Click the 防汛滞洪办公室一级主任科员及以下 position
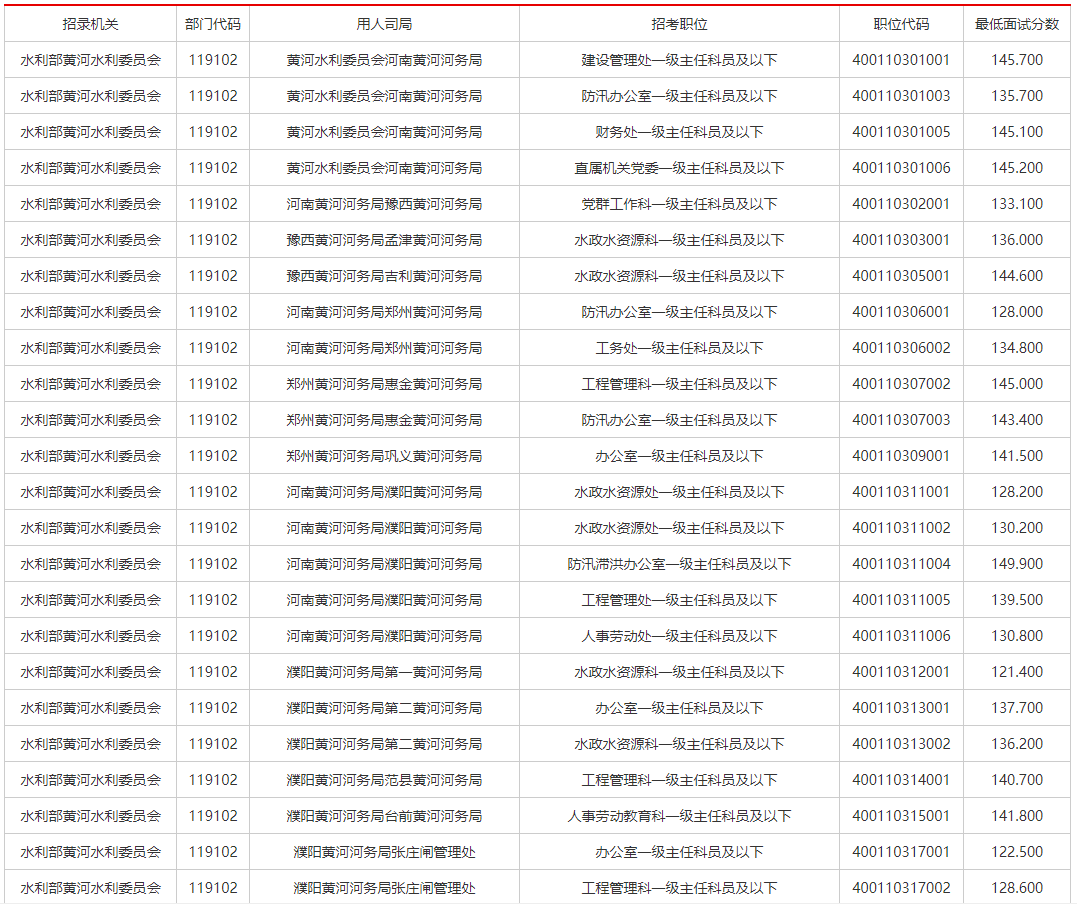Image resolution: width=1077 pixels, height=907 pixels. click(x=679, y=564)
